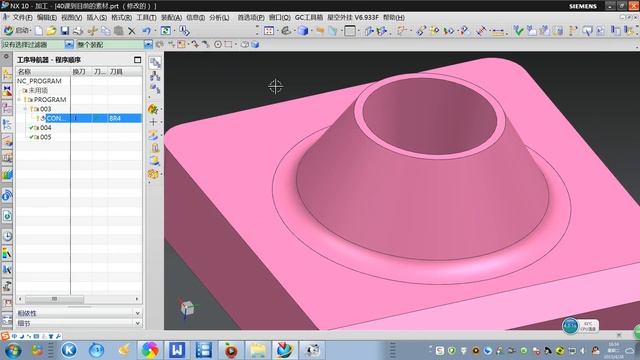Select the 005 program group
Image resolution: width=640 pixels, height=360 pixels.
click(x=45, y=137)
